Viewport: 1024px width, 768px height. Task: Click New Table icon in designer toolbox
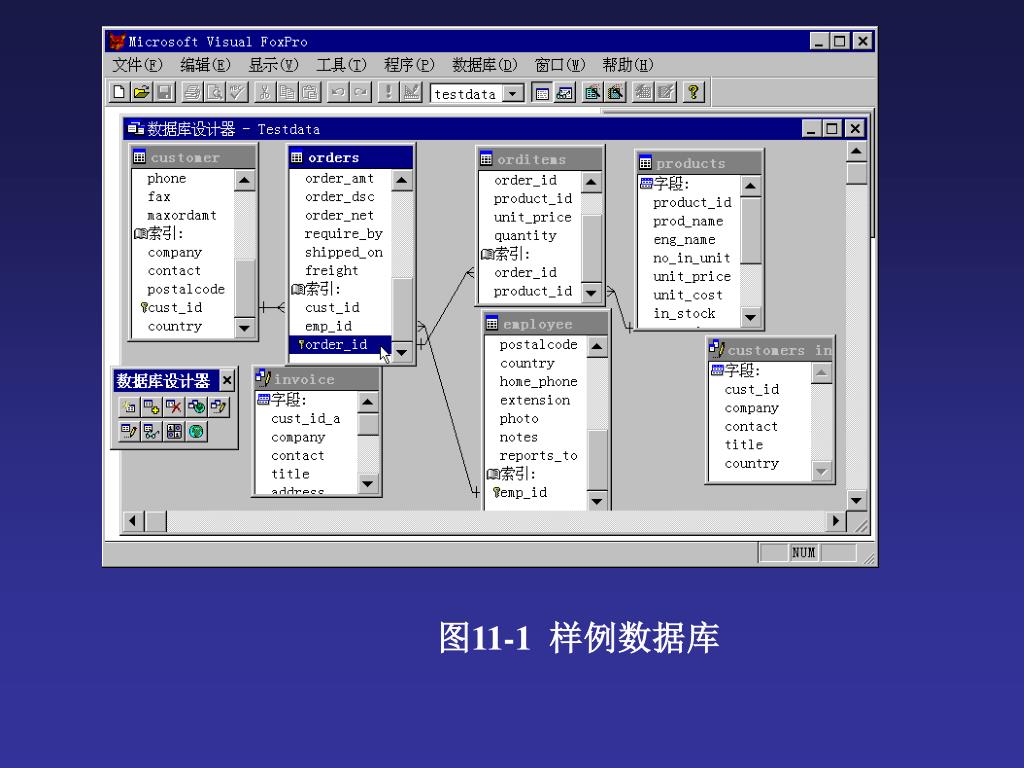[x=129, y=408]
